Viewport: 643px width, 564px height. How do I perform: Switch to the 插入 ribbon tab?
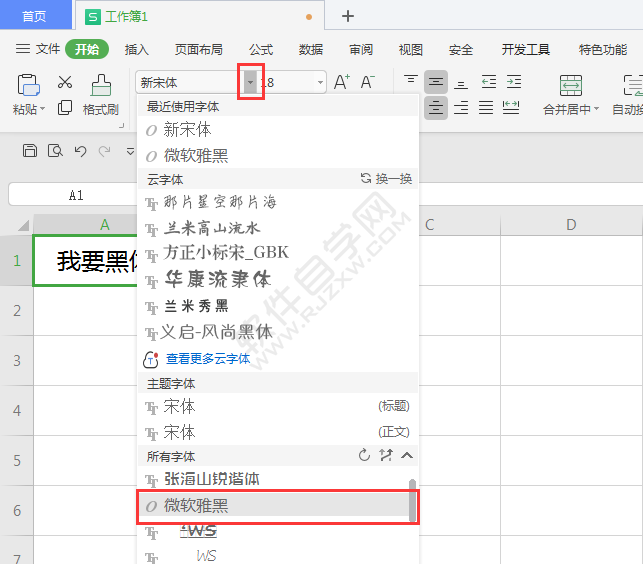tap(137, 50)
